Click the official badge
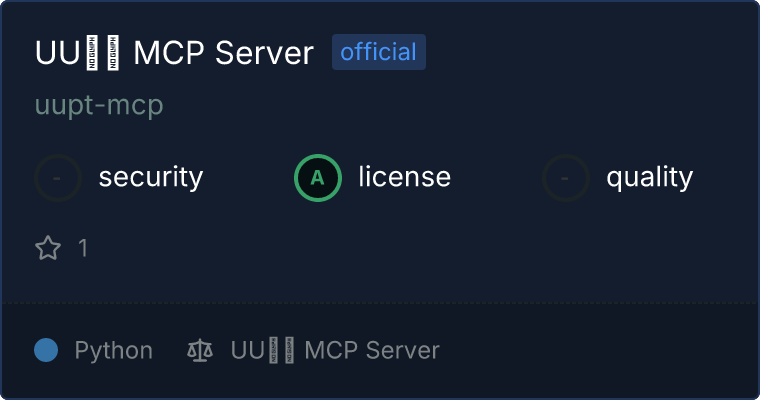Screen dimensions: 760x400 point(379,52)
